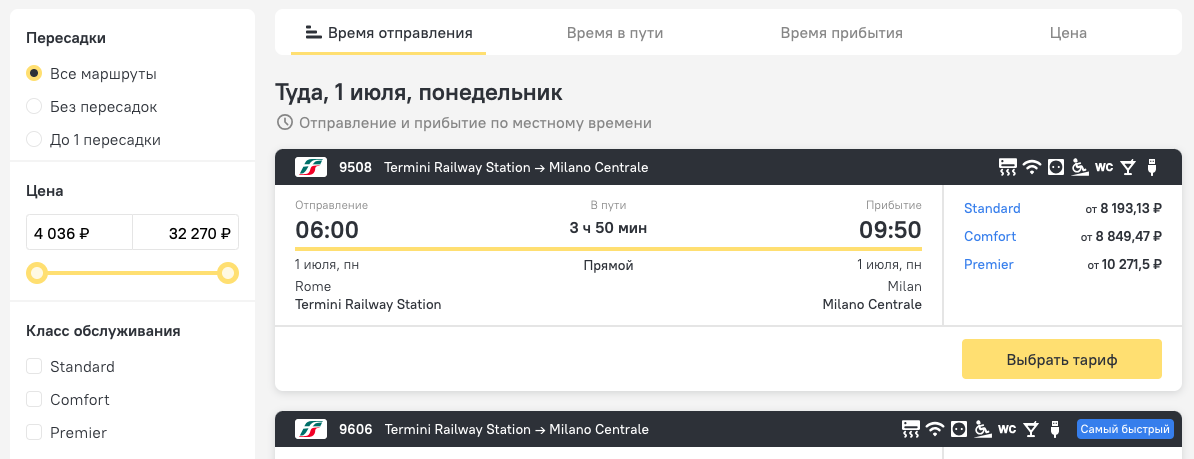Click the 'Выбрать тариф' button
This screenshot has width=1194, height=459.
(1062, 359)
